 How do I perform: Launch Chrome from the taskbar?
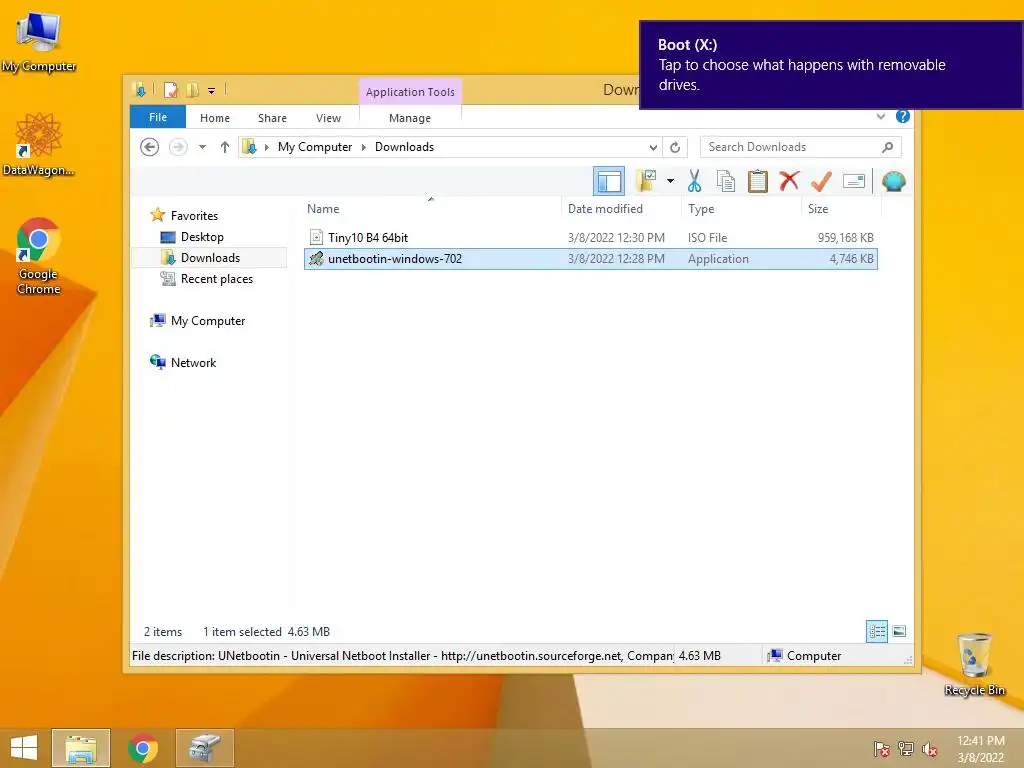click(143, 748)
